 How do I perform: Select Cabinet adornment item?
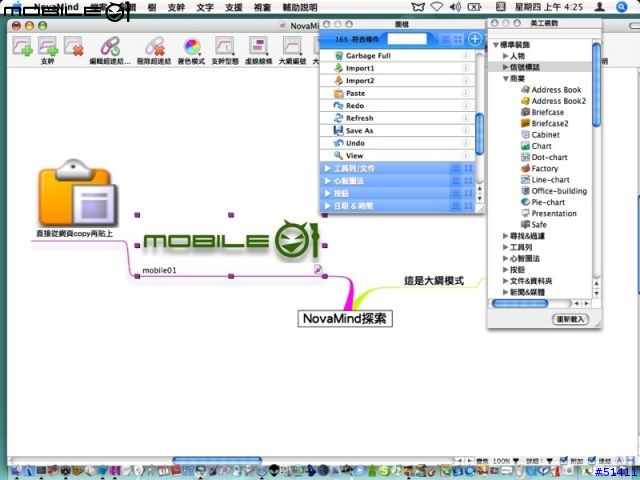tap(540, 135)
